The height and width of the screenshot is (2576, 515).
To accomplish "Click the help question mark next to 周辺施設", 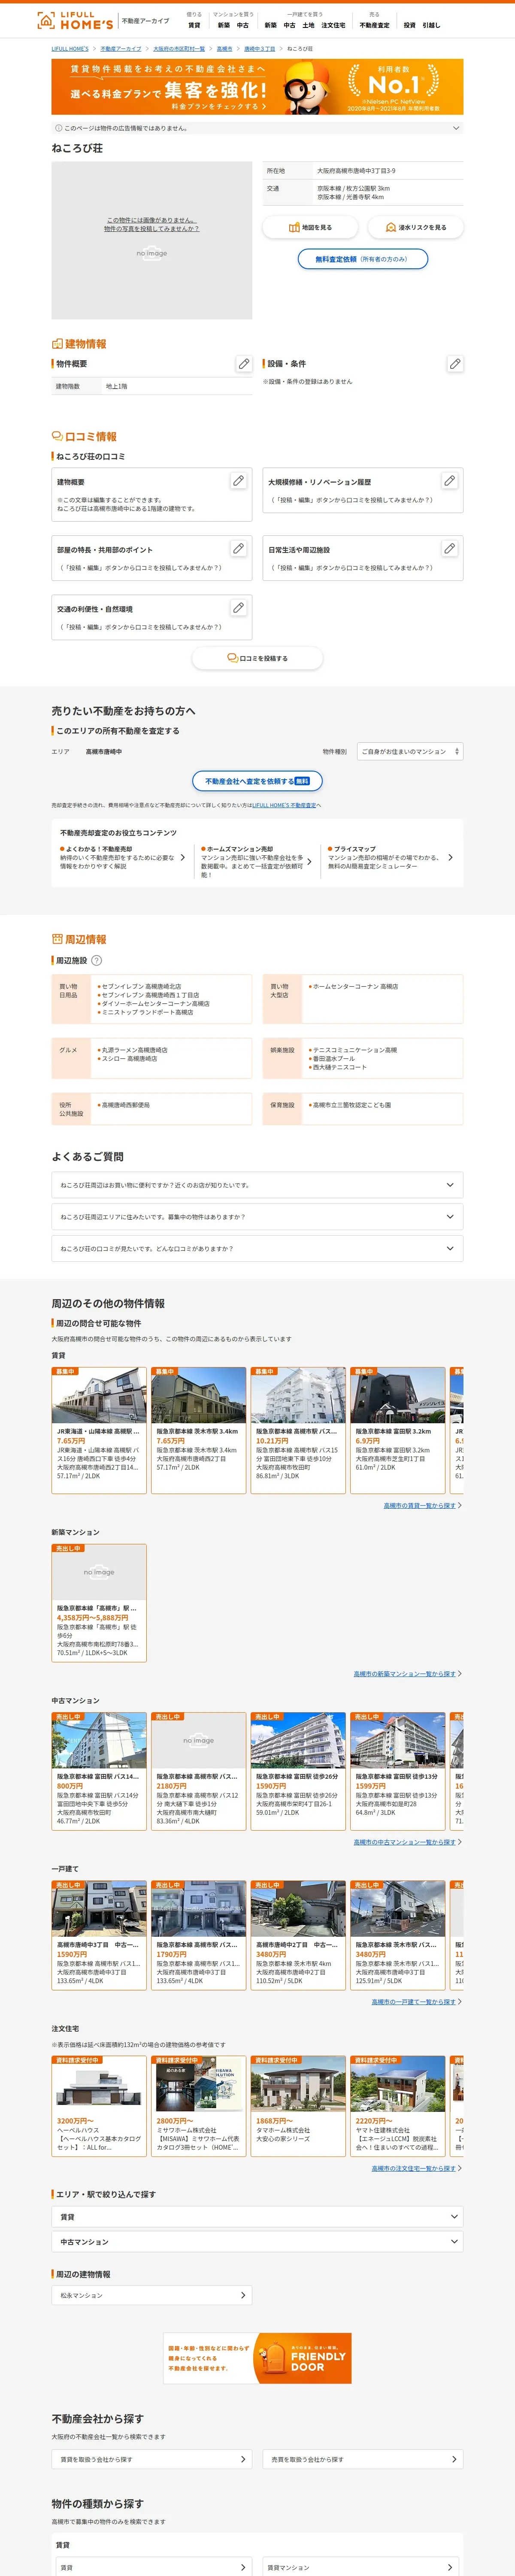I will [97, 960].
